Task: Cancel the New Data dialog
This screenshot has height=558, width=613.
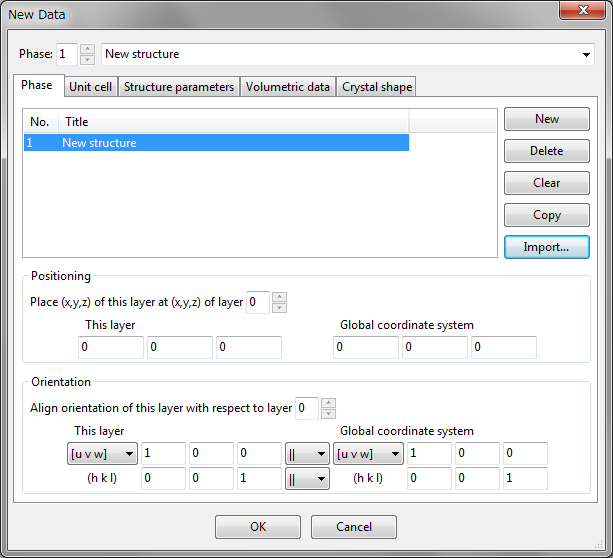Action: tap(354, 527)
